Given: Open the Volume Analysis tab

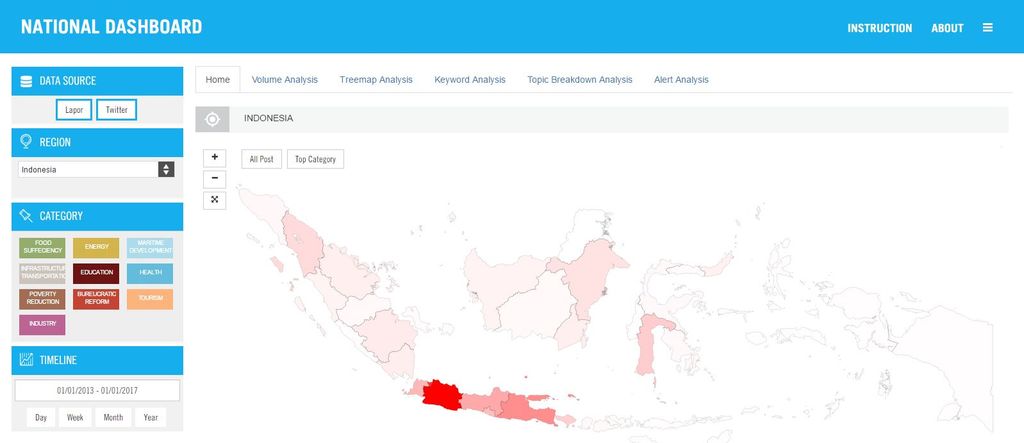Looking at the screenshot, I should (285, 80).
